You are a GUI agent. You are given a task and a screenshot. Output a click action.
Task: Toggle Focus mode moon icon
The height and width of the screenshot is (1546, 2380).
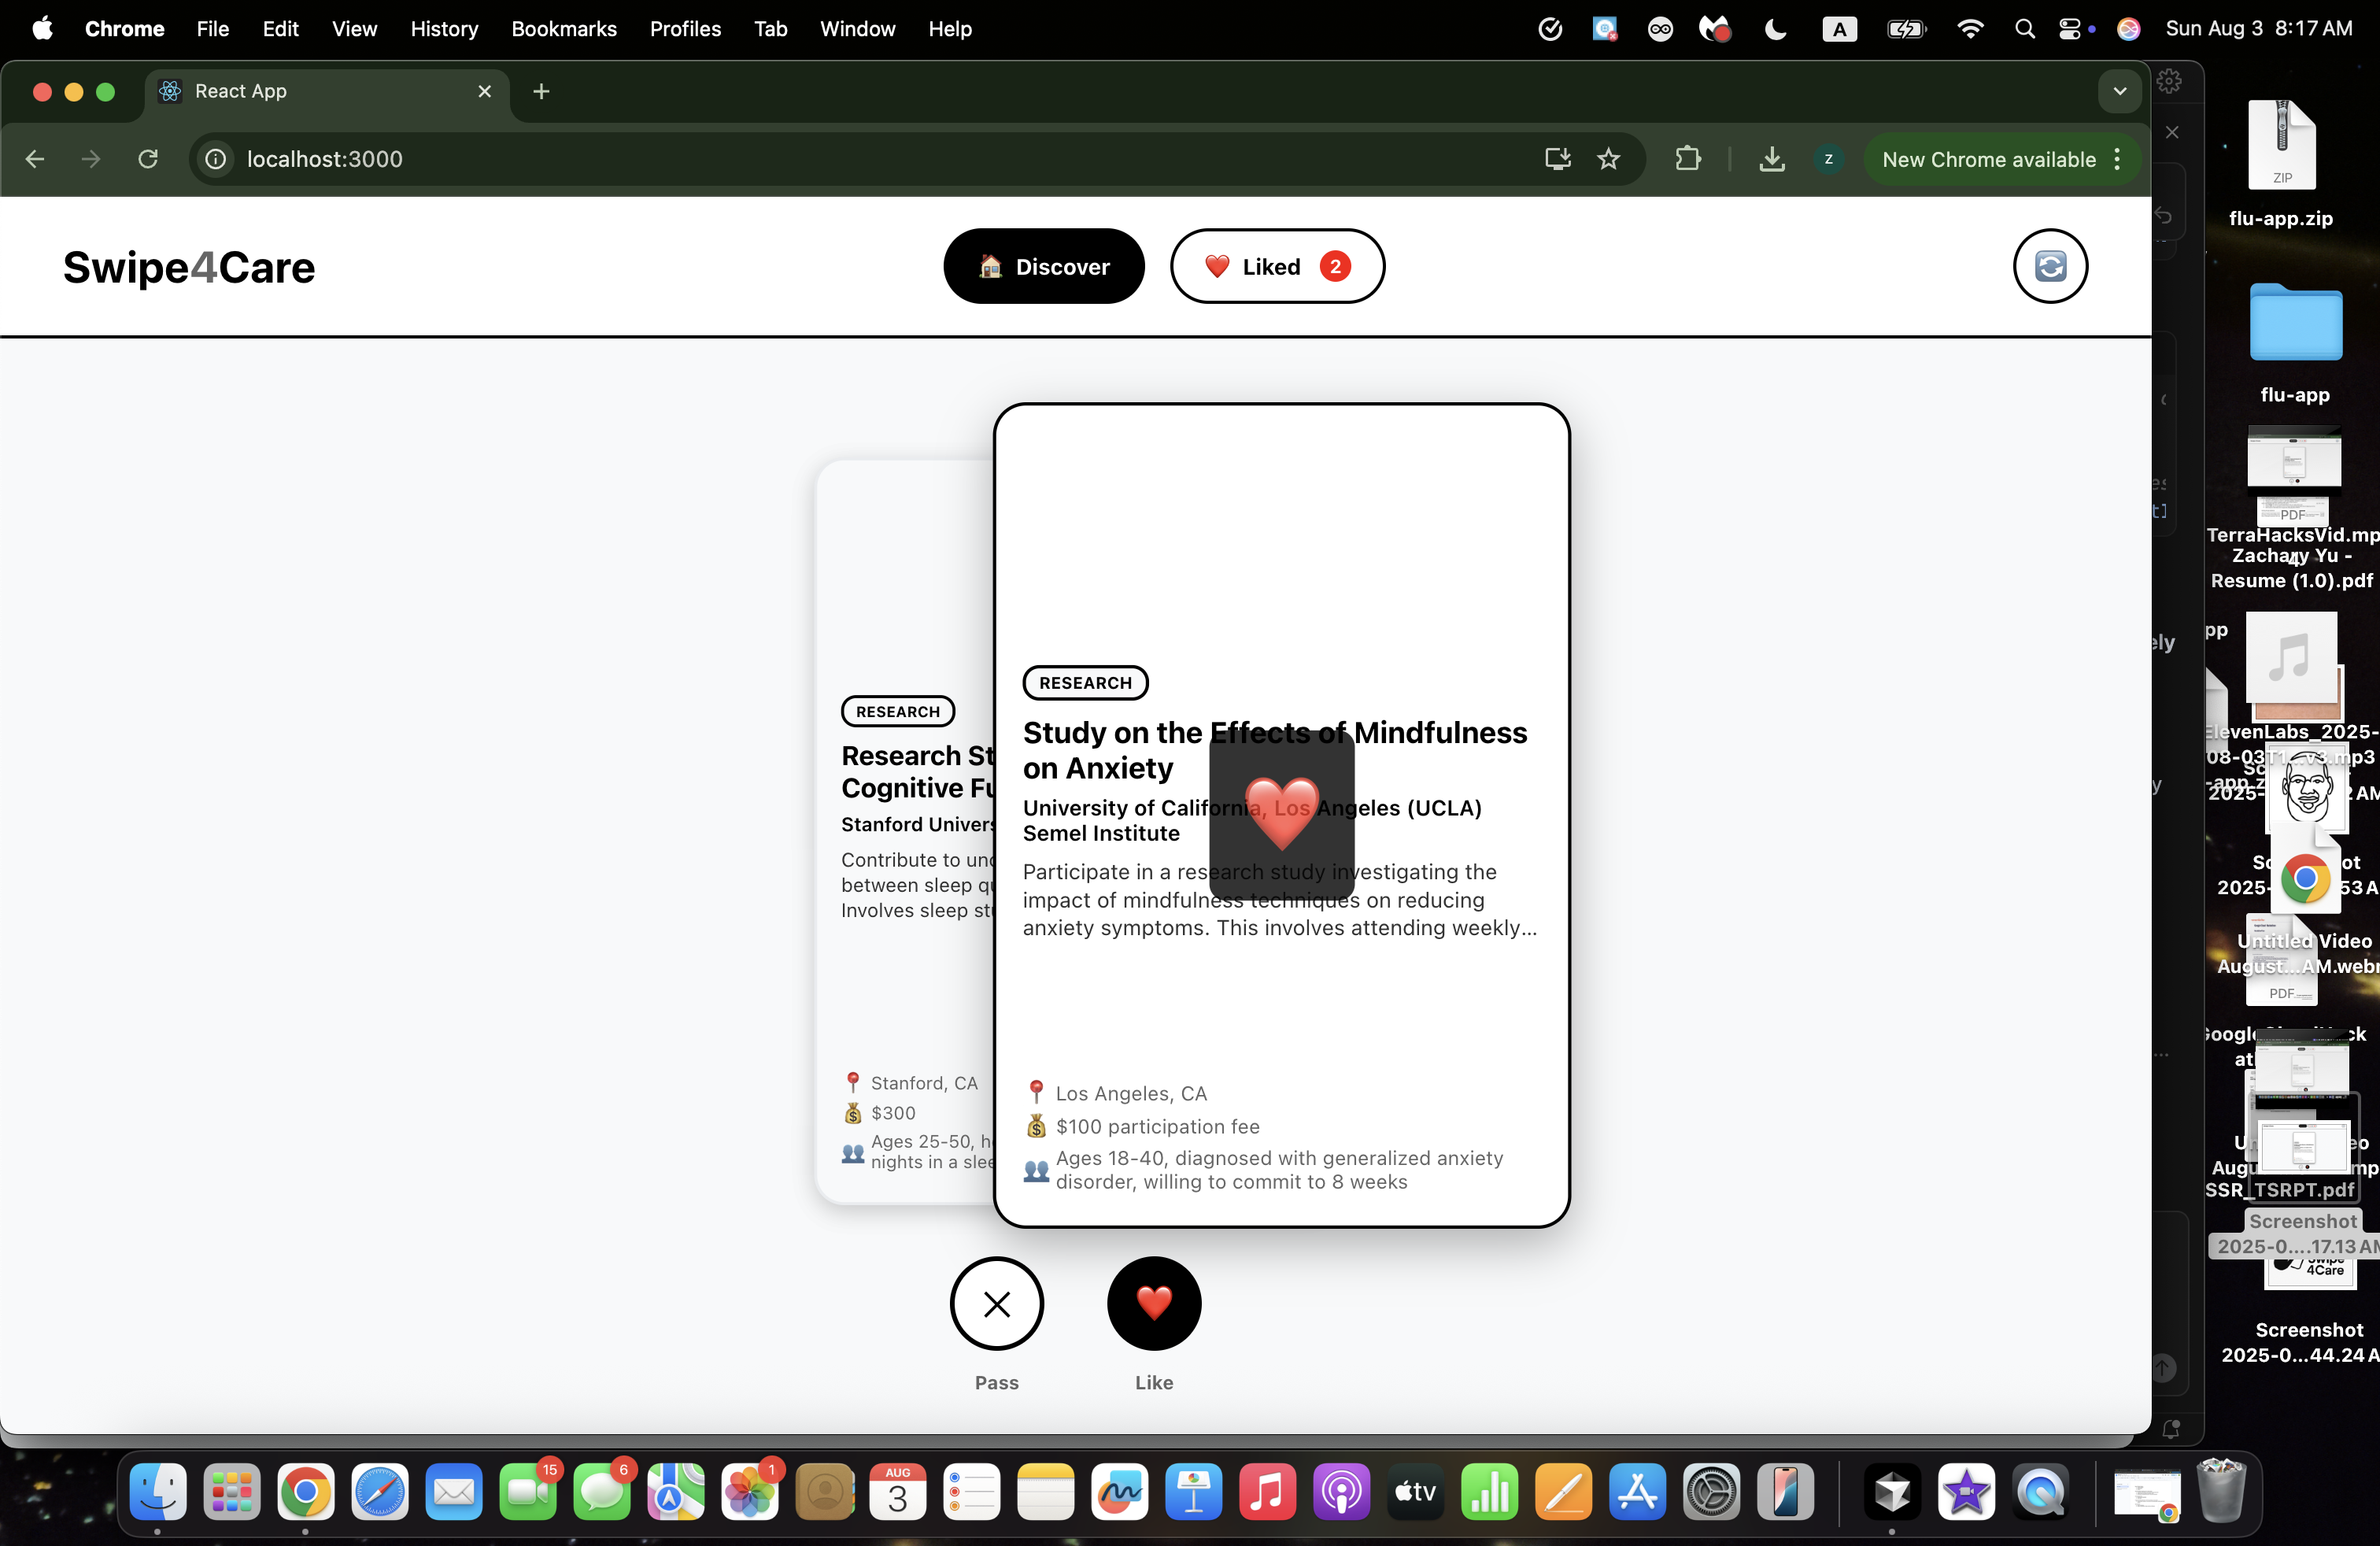pos(1775,29)
